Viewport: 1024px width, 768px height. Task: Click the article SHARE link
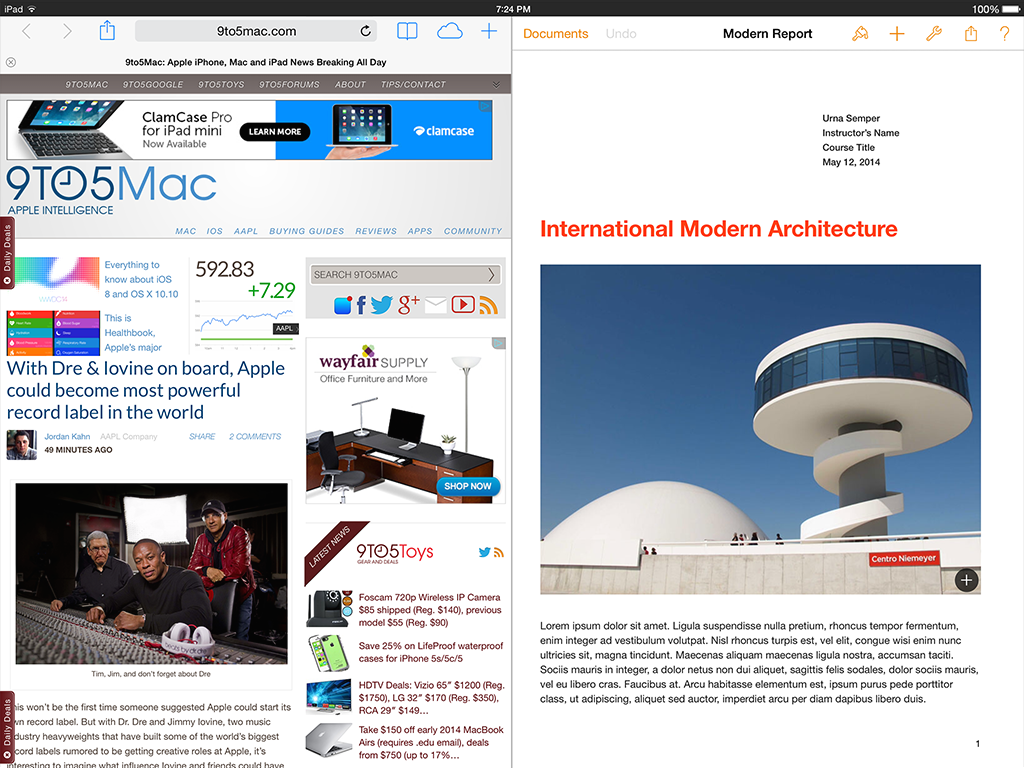point(202,436)
